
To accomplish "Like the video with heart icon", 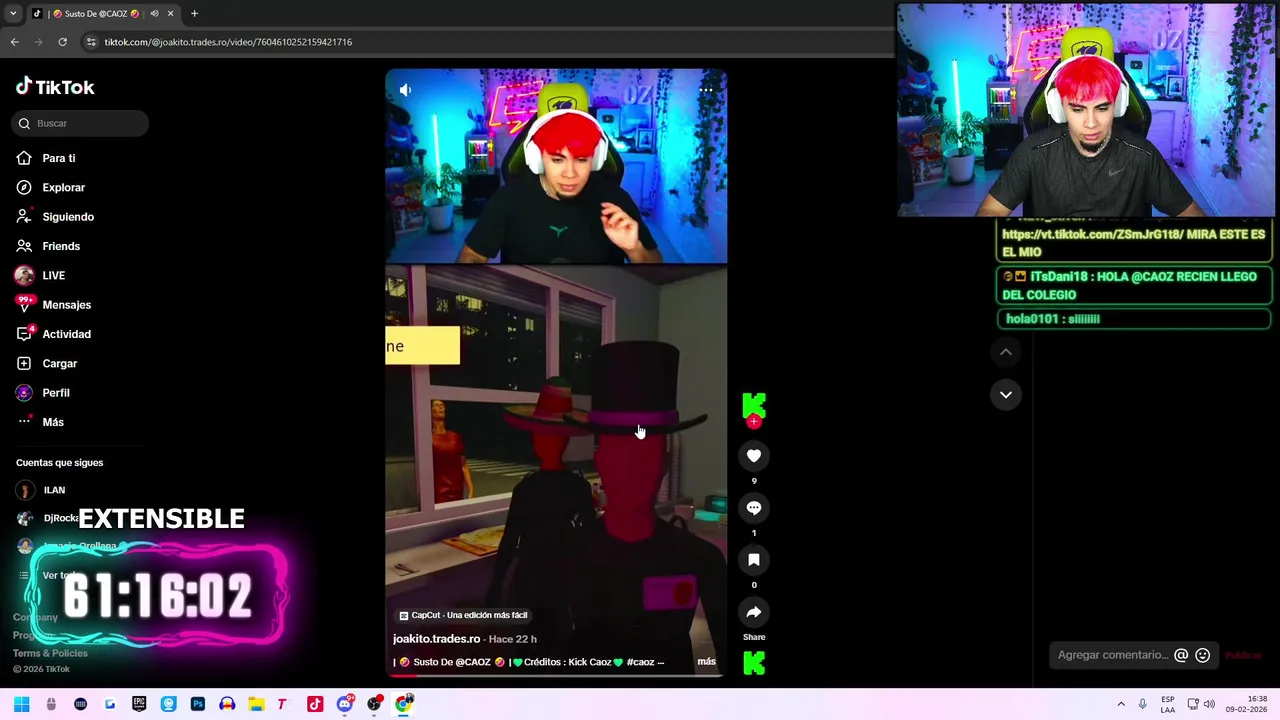I will pyautogui.click(x=754, y=456).
